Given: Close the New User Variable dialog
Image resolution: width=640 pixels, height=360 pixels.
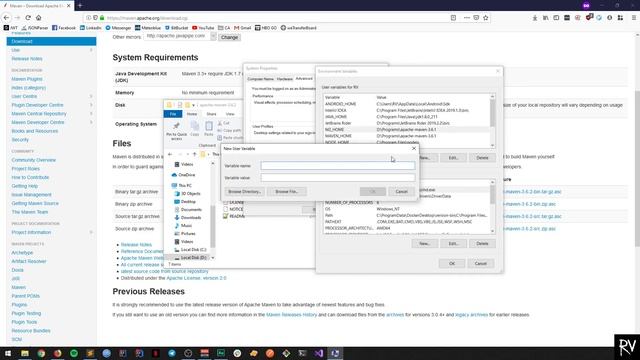Looking at the screenshot, I should click(x=414, y=149).
